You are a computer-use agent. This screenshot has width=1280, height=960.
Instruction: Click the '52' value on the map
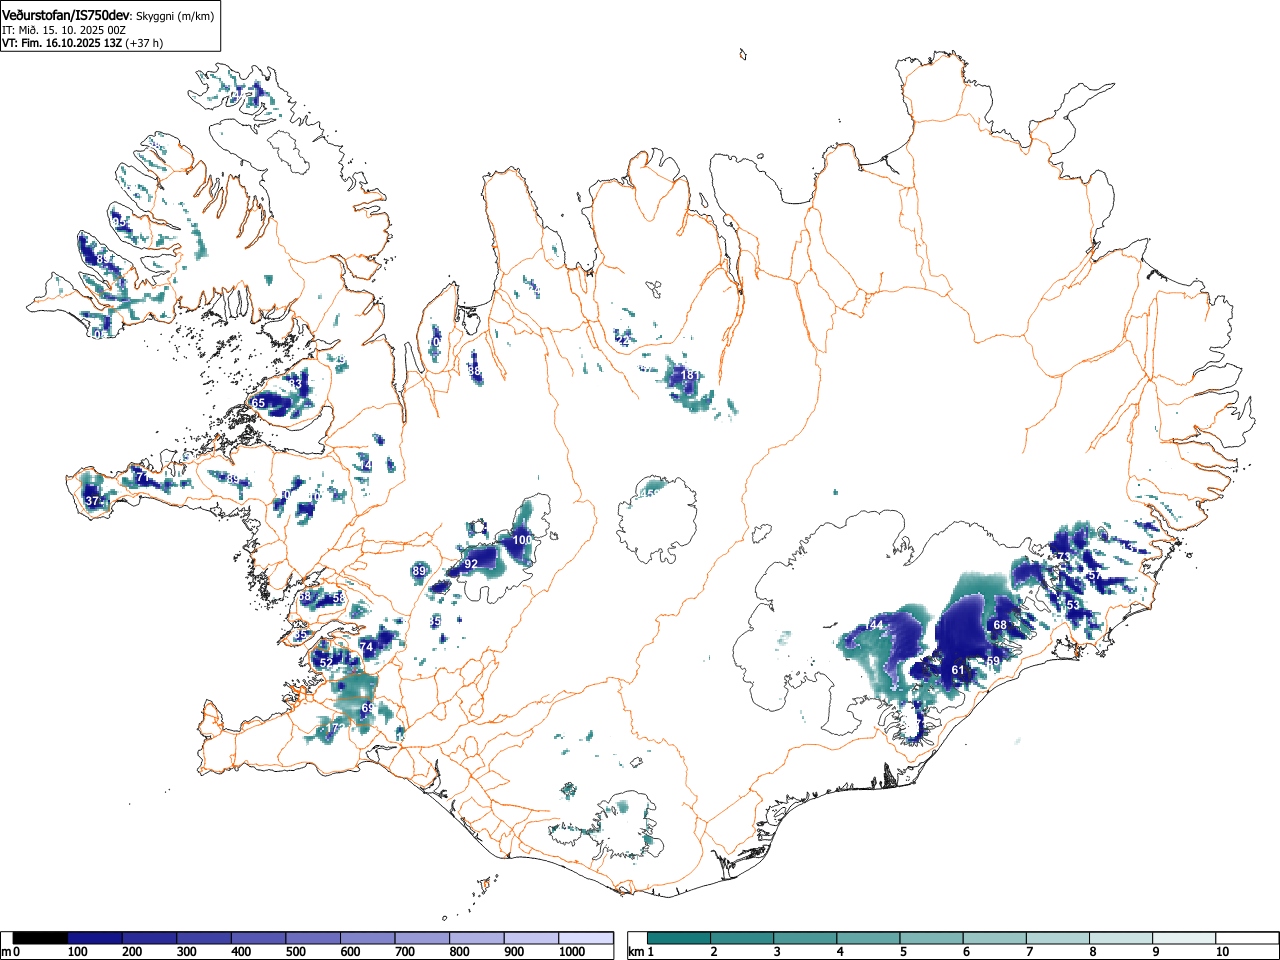[326, 663]
